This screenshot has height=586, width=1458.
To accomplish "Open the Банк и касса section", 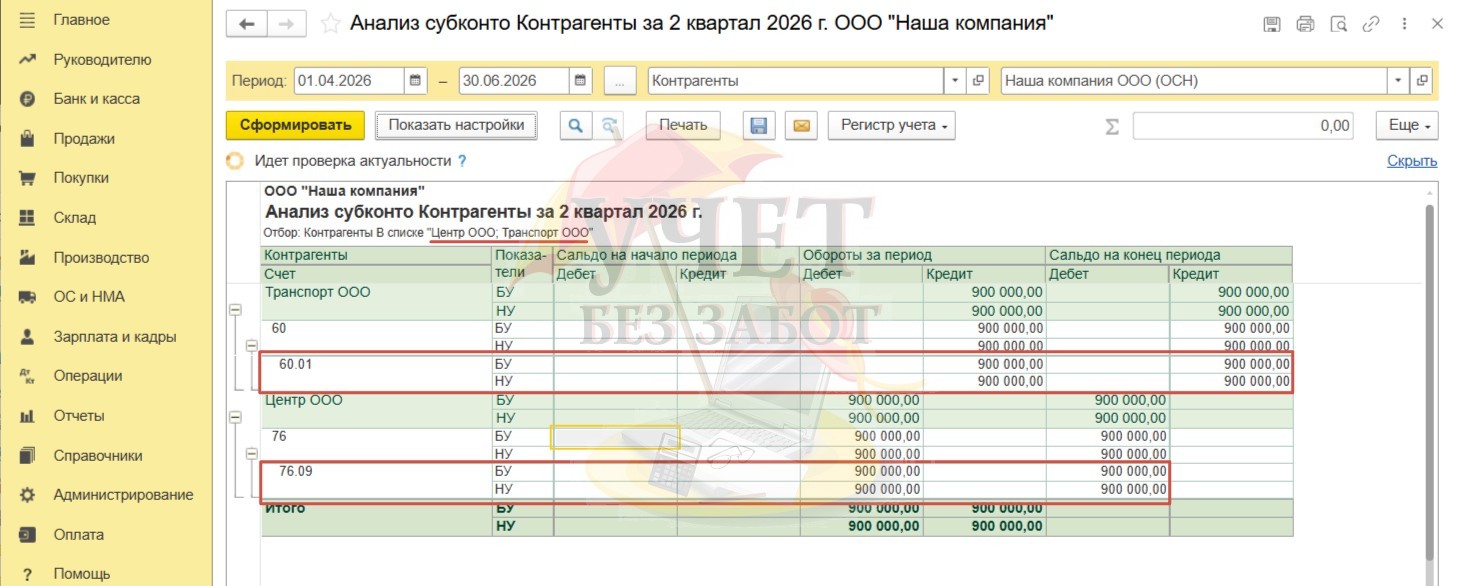I will 96,99.
